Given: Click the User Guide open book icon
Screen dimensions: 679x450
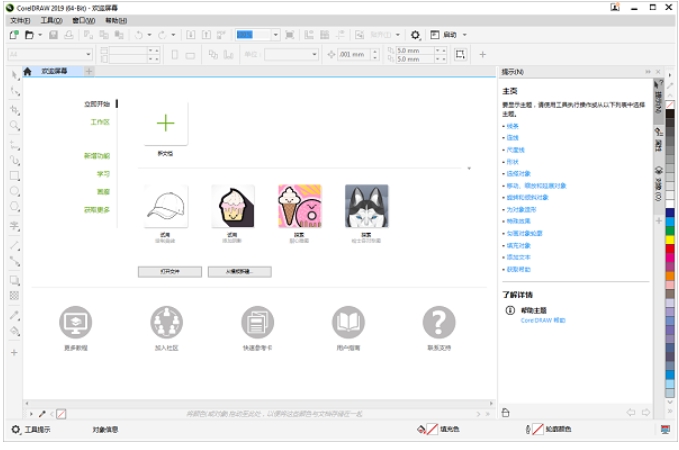Looking at the screenshot, I should click(348, 322).
